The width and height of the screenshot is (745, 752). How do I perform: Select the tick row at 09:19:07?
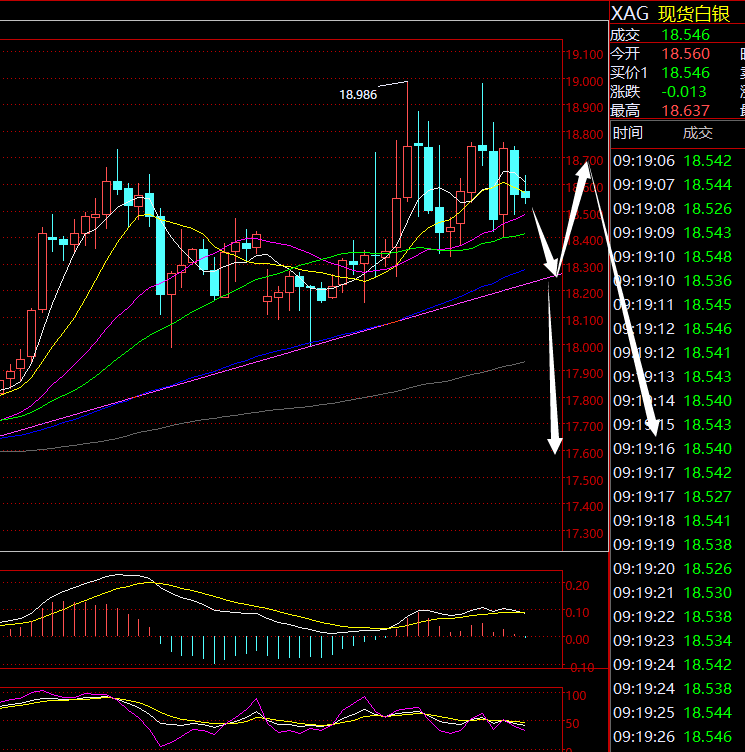[673, 185]
